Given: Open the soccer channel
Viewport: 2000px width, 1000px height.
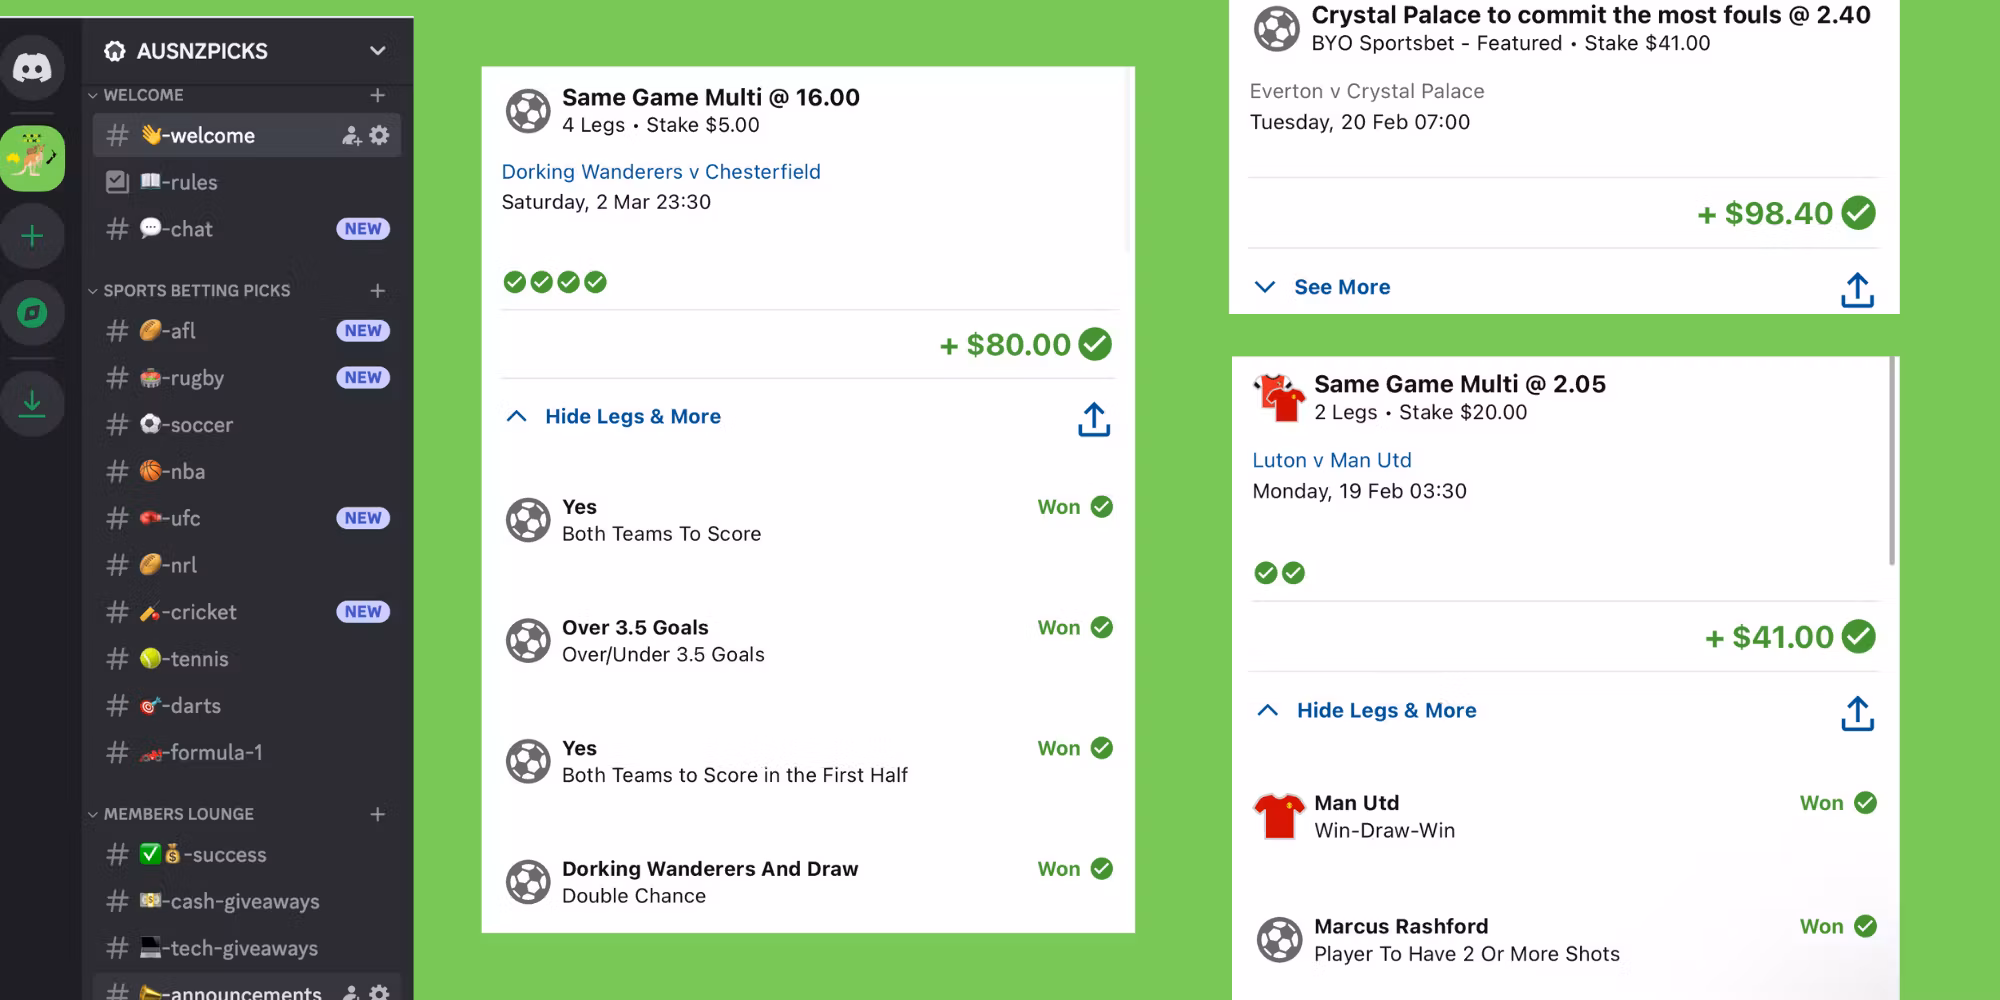Looking at the screenshot, I should tap(200, 425).
